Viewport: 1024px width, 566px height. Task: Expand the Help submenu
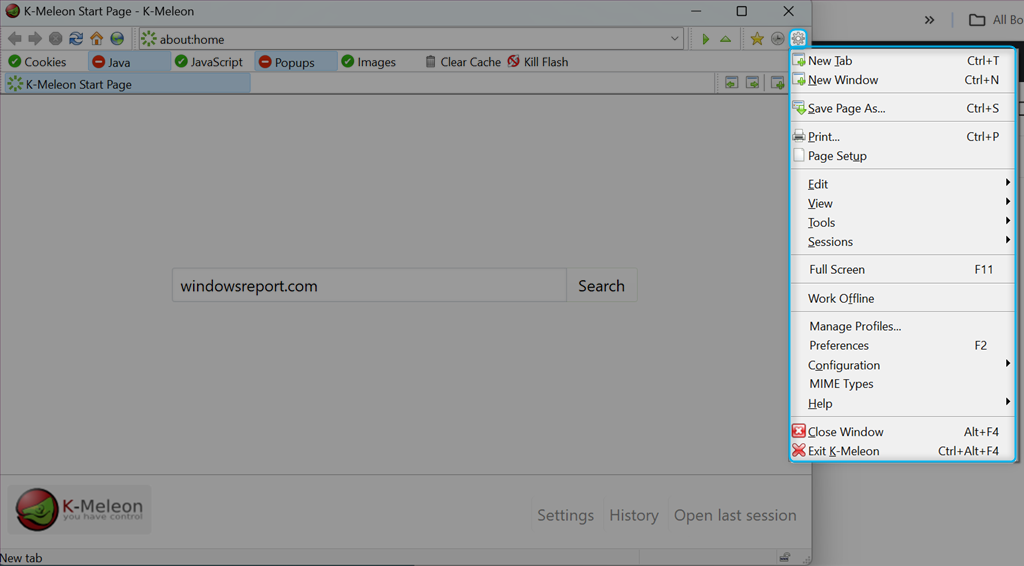point(902,403)
